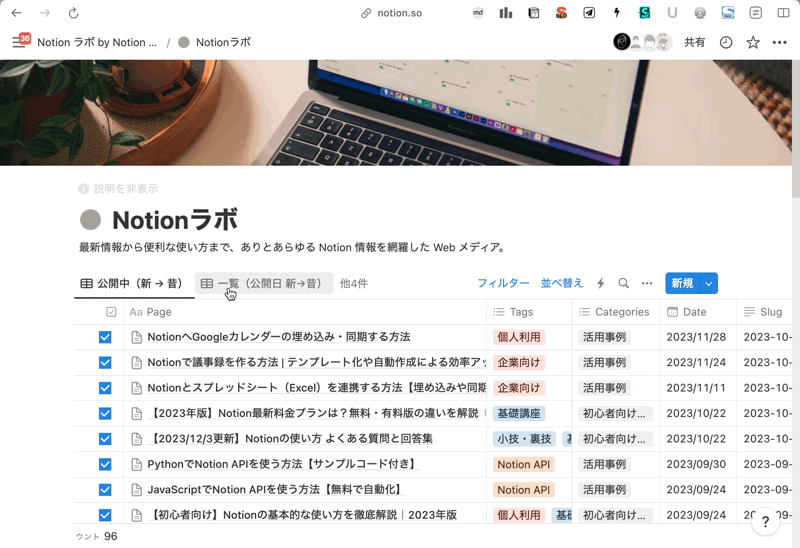Open the 並べ替え sort option
This screenshot has width=800, height=548.
point(562,283)
